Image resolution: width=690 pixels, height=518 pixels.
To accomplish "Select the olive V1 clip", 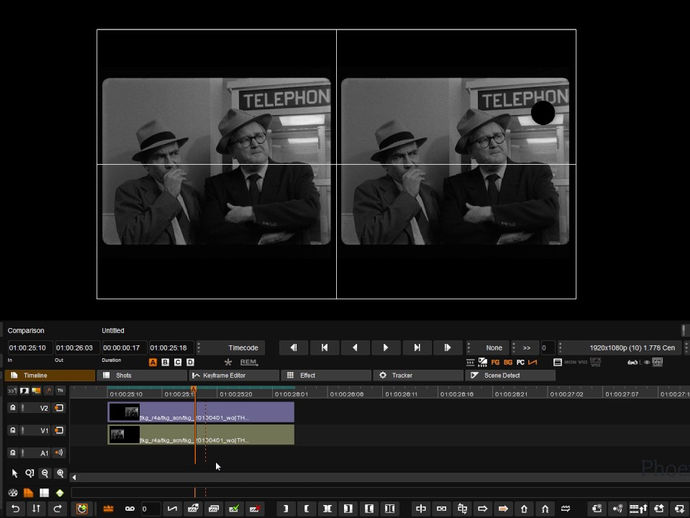I will tap(201, 434).
